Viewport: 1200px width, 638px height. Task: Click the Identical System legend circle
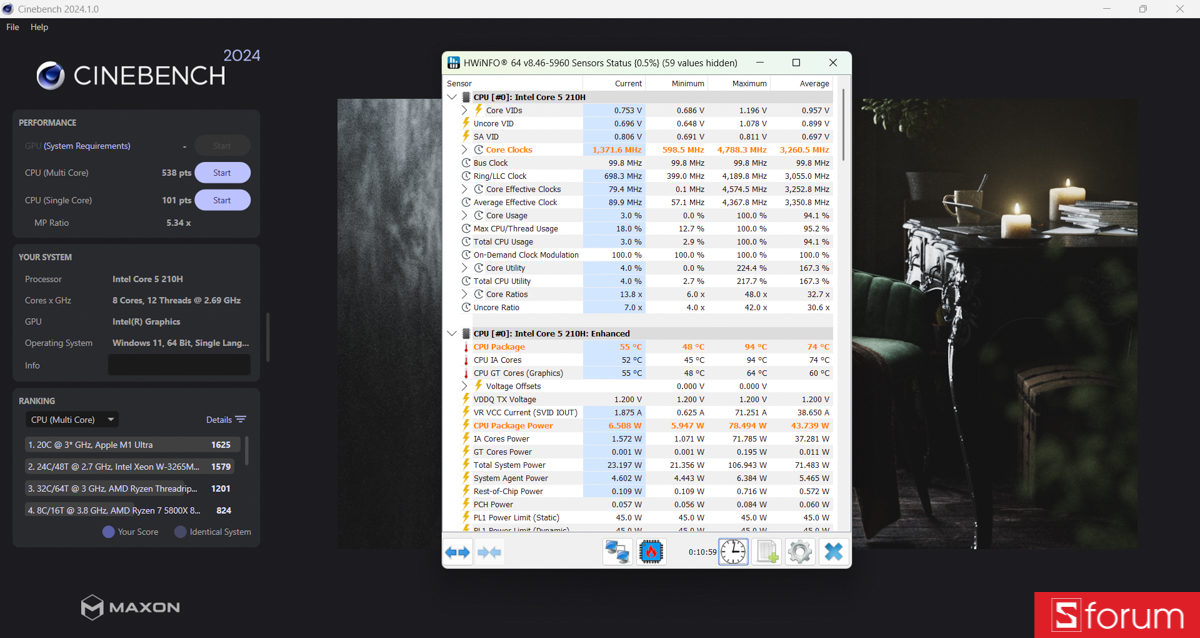coord(181,532)
